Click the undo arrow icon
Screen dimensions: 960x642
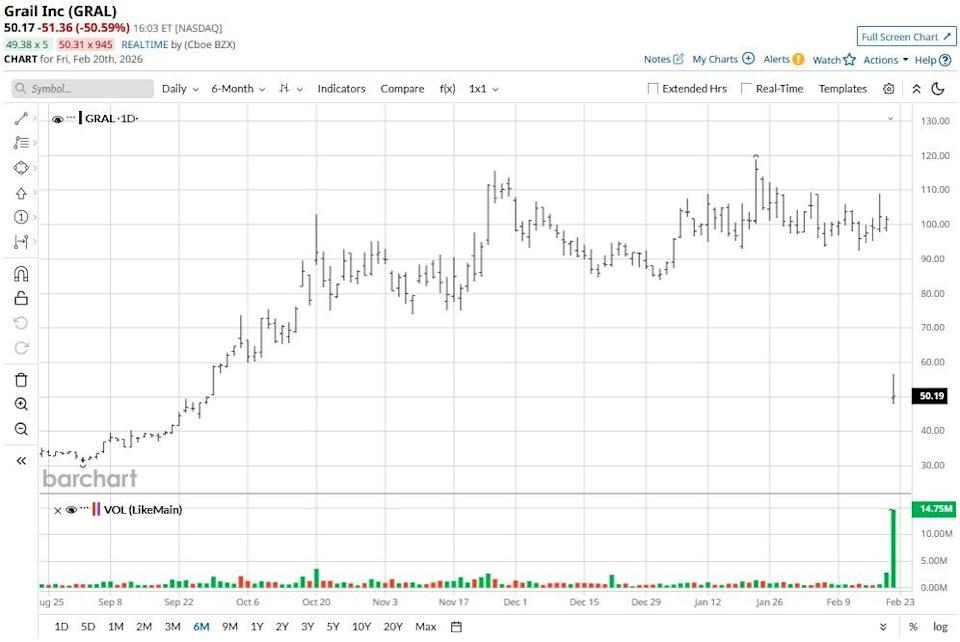(21, 321)
